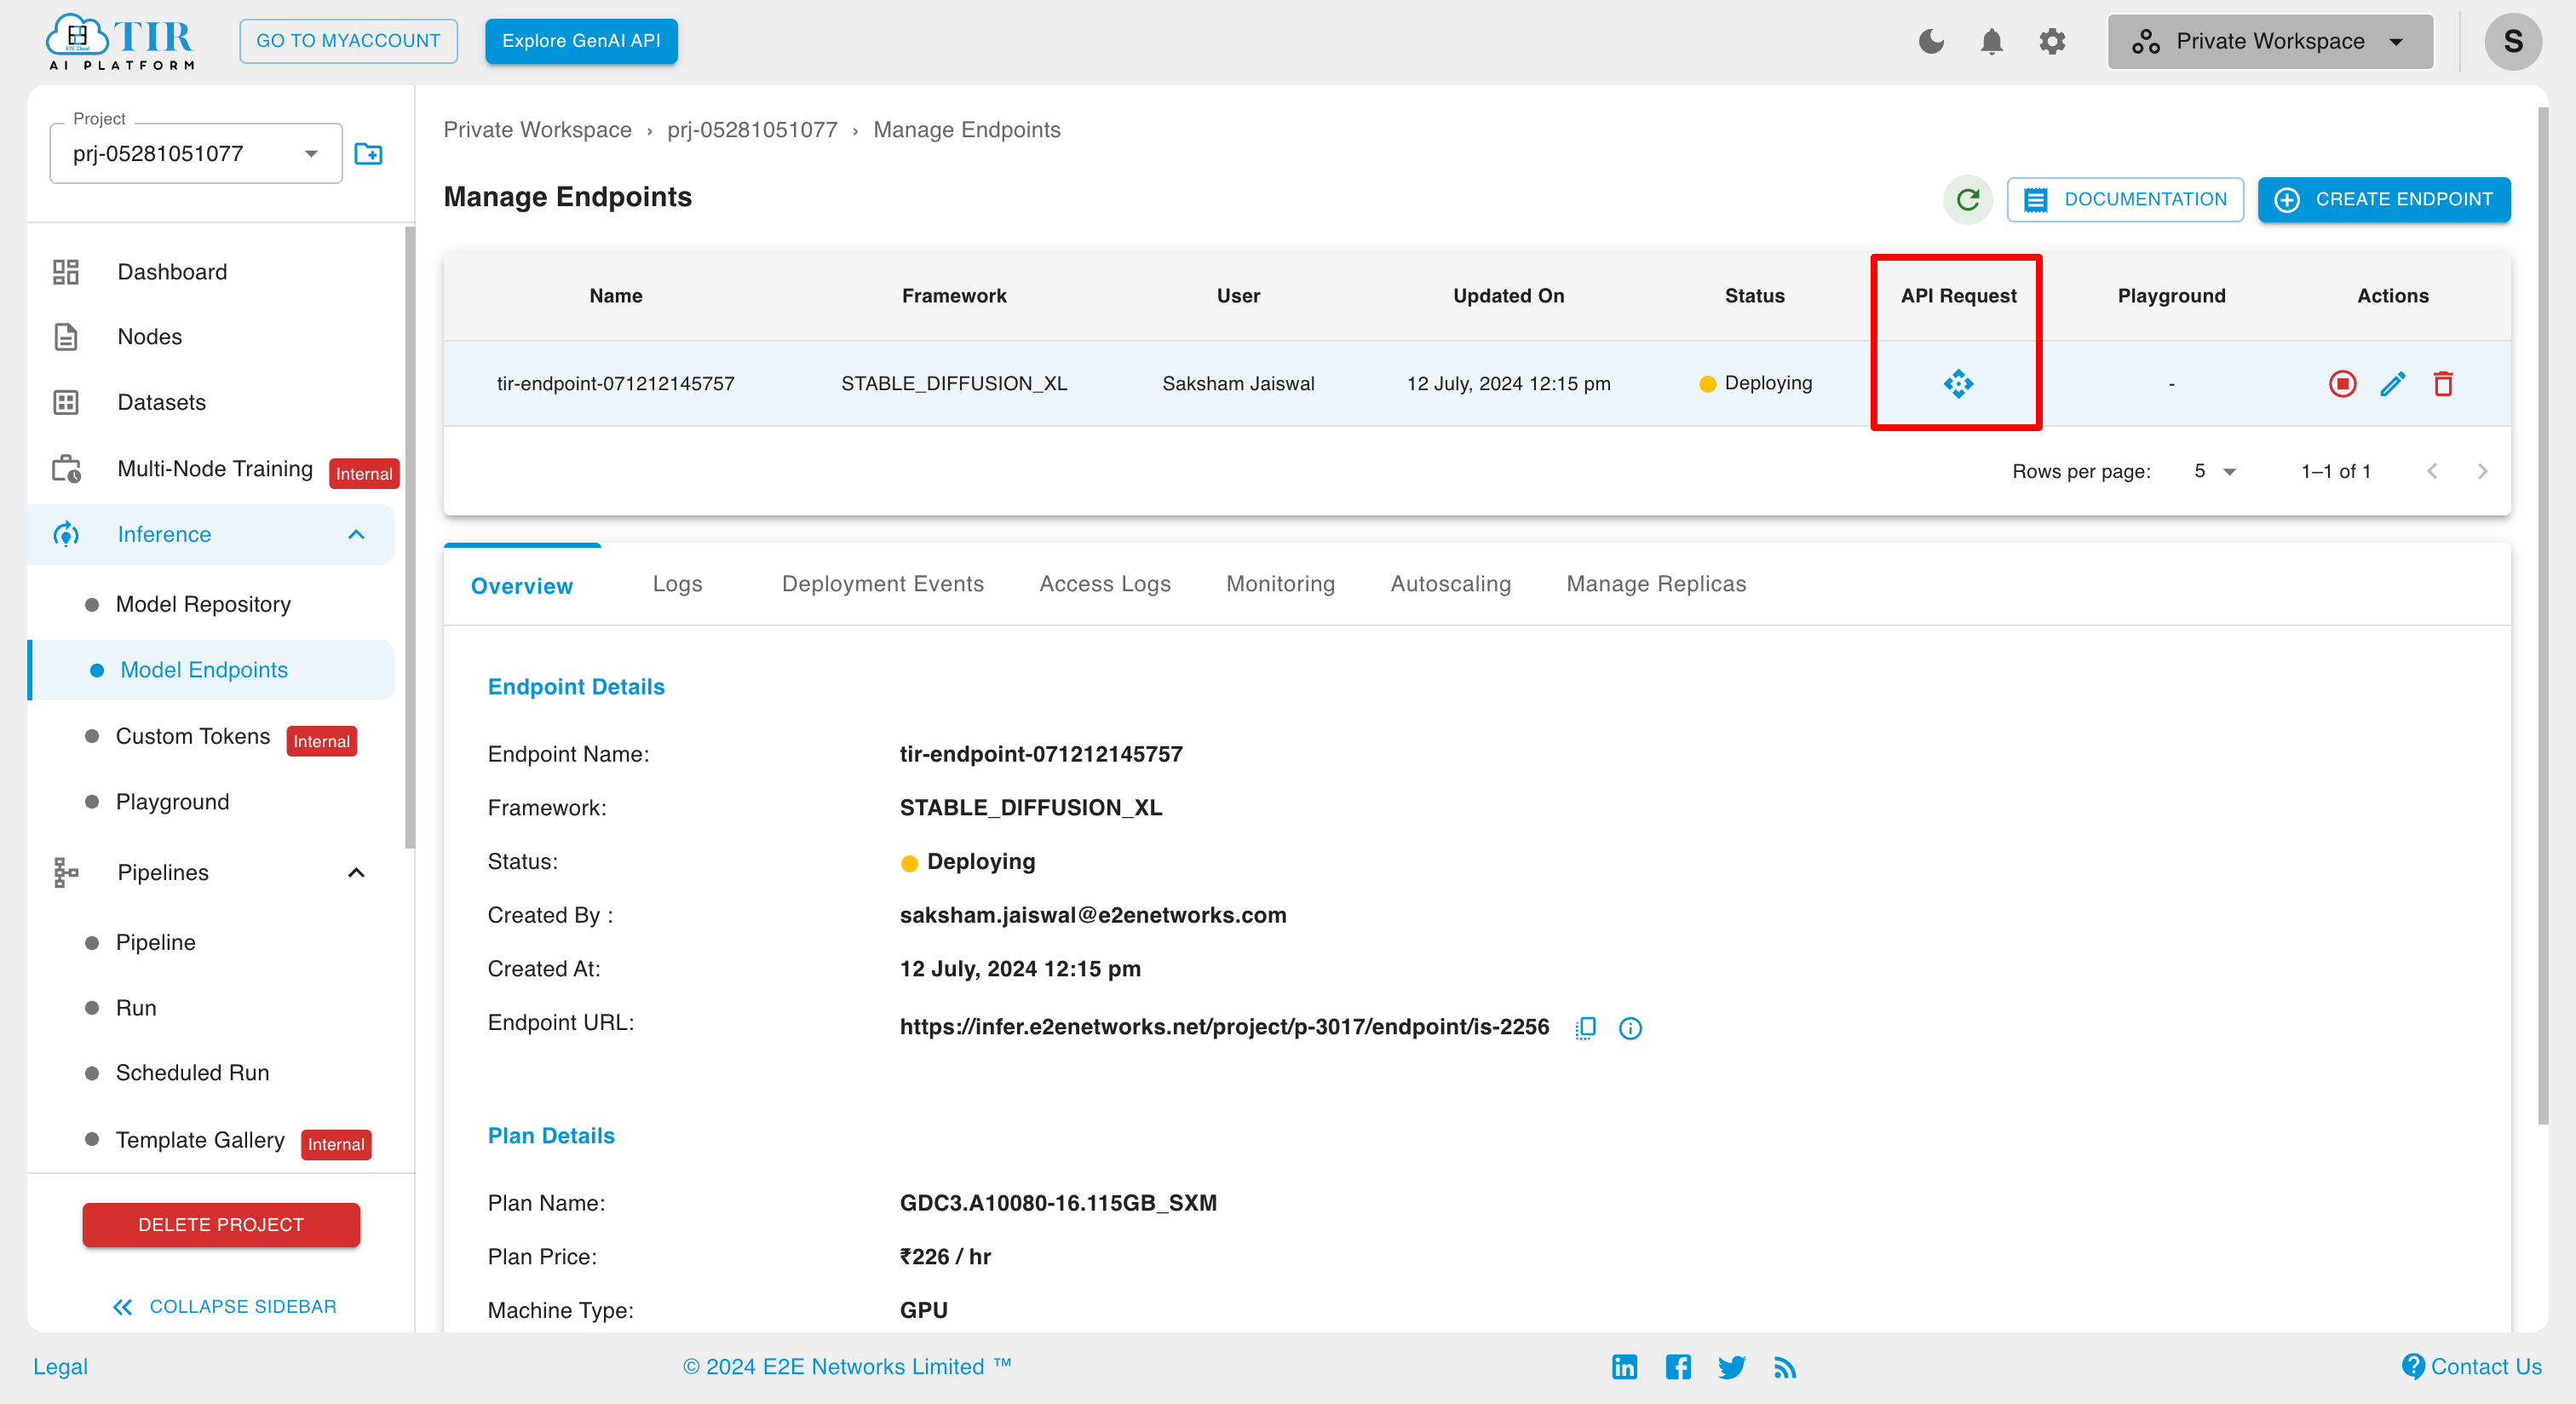The image size is (2576, 1404).
Task: Open Model Repository
Action: pyautogui.click(x=203, y=604)
